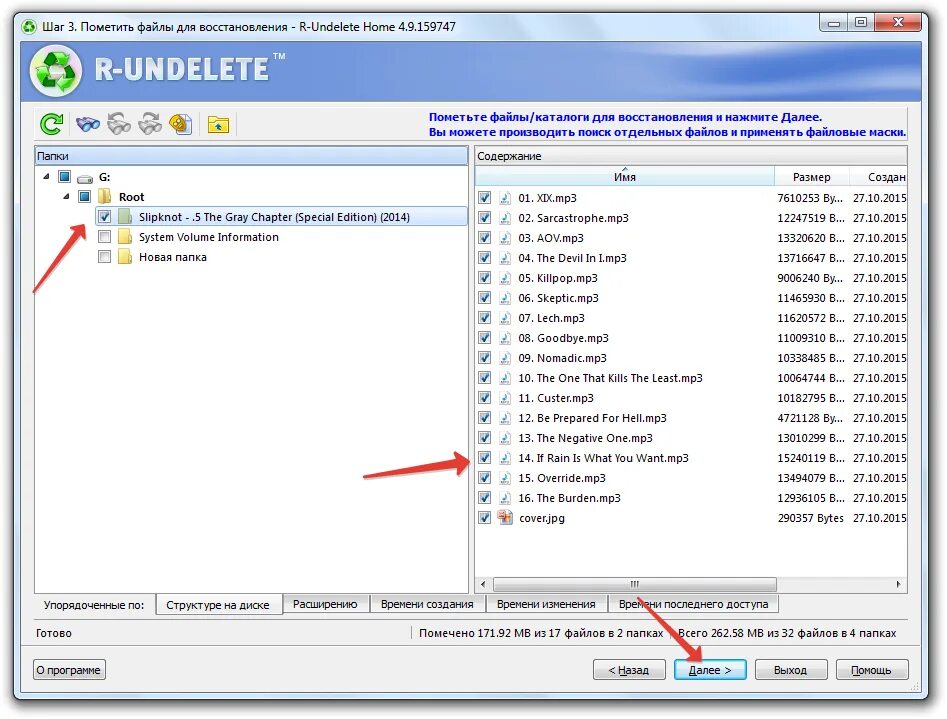Sort by the Имя column header
Screen dimensions: 947x719
point(624,176)
